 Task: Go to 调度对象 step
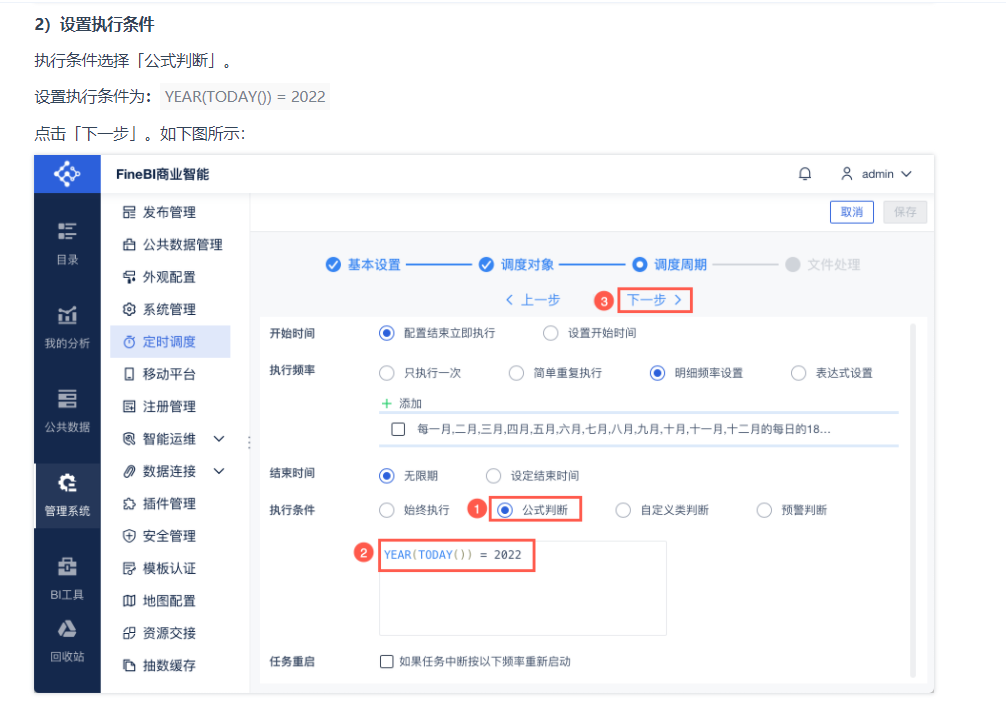516,264
